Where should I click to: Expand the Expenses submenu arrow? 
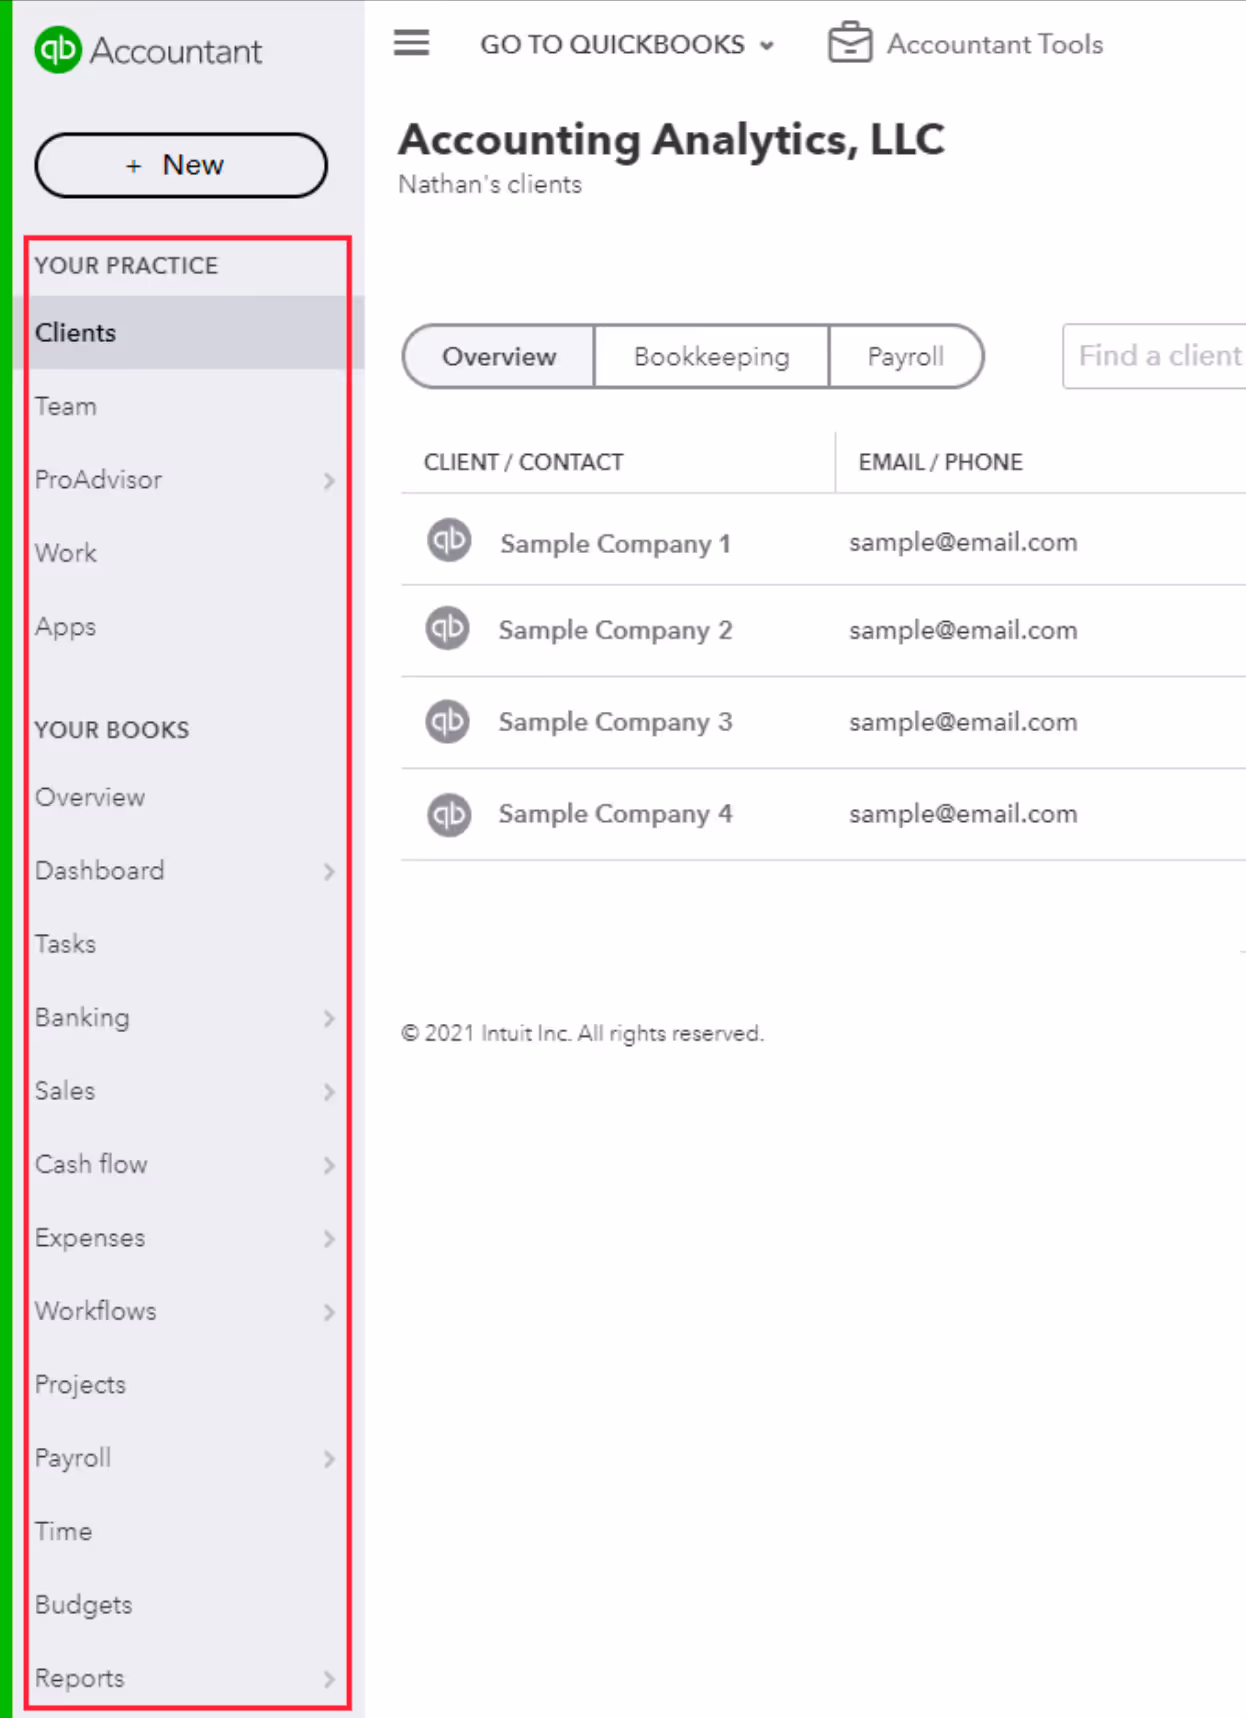coord(329,1239)
